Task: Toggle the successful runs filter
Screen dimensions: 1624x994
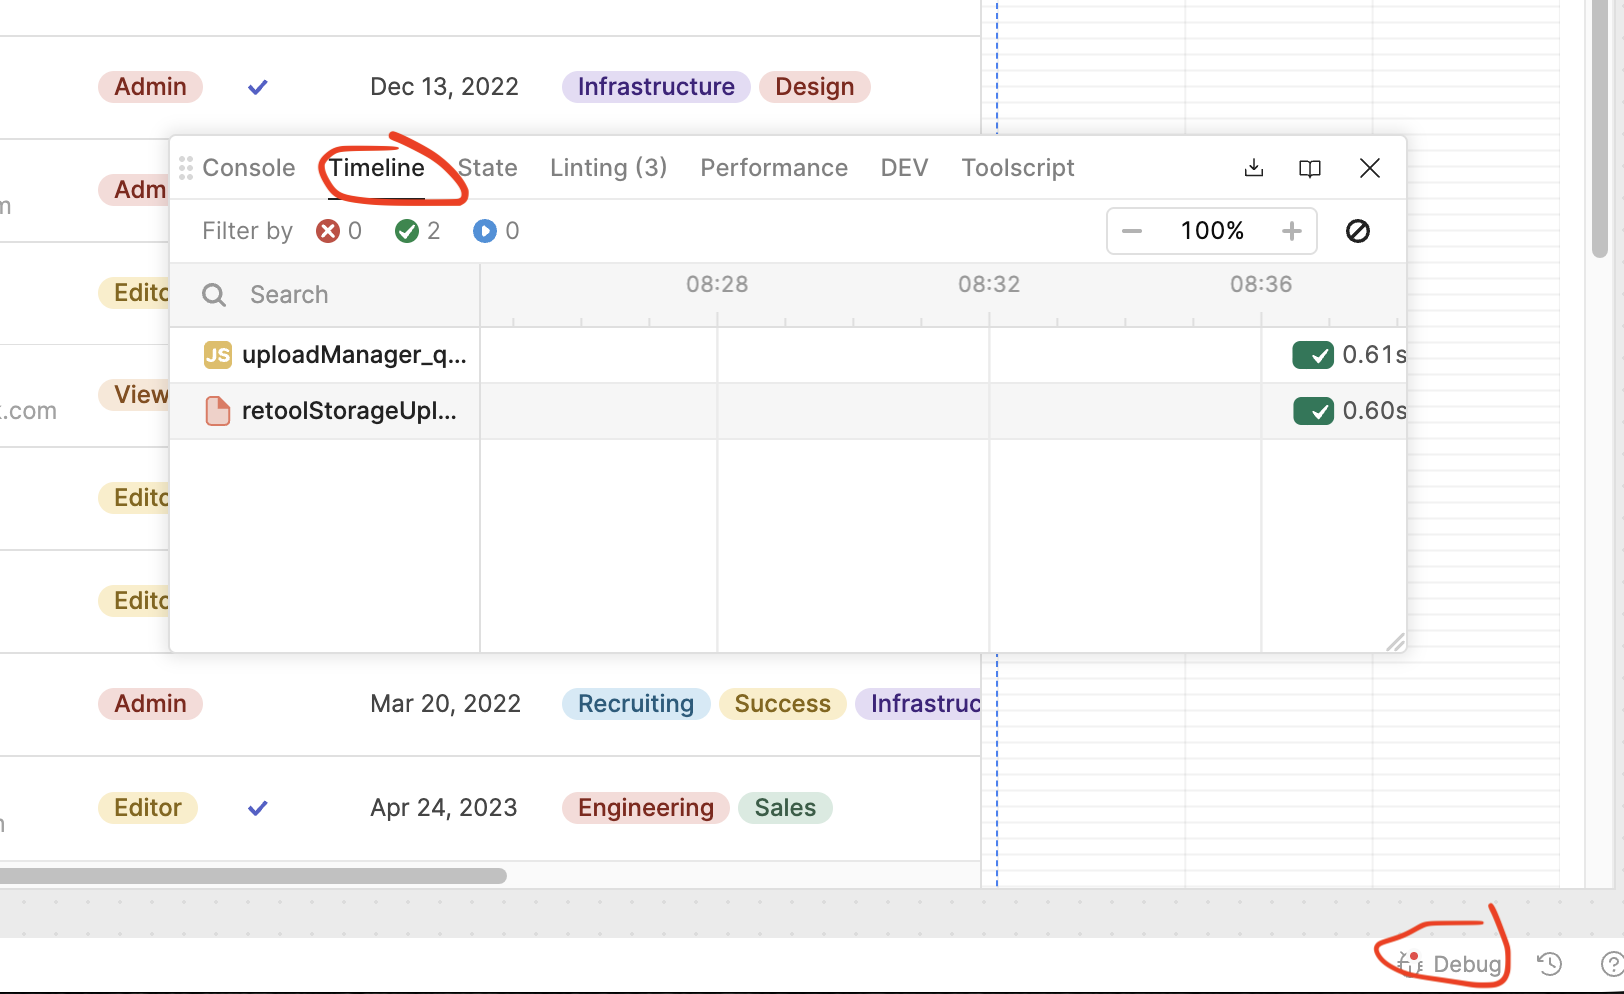Action: [x=407, y=231]
